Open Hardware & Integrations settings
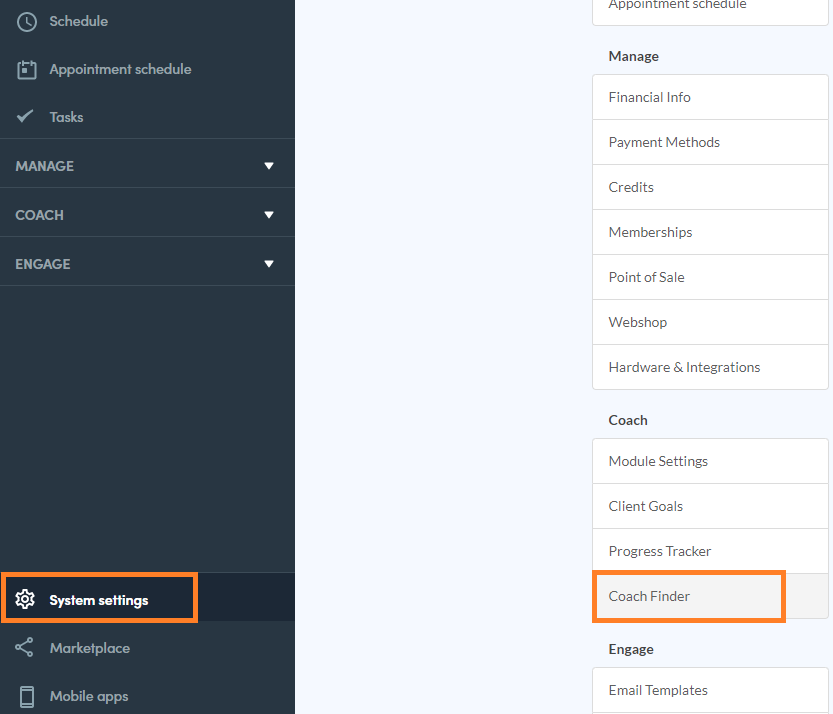 point(710,367)
